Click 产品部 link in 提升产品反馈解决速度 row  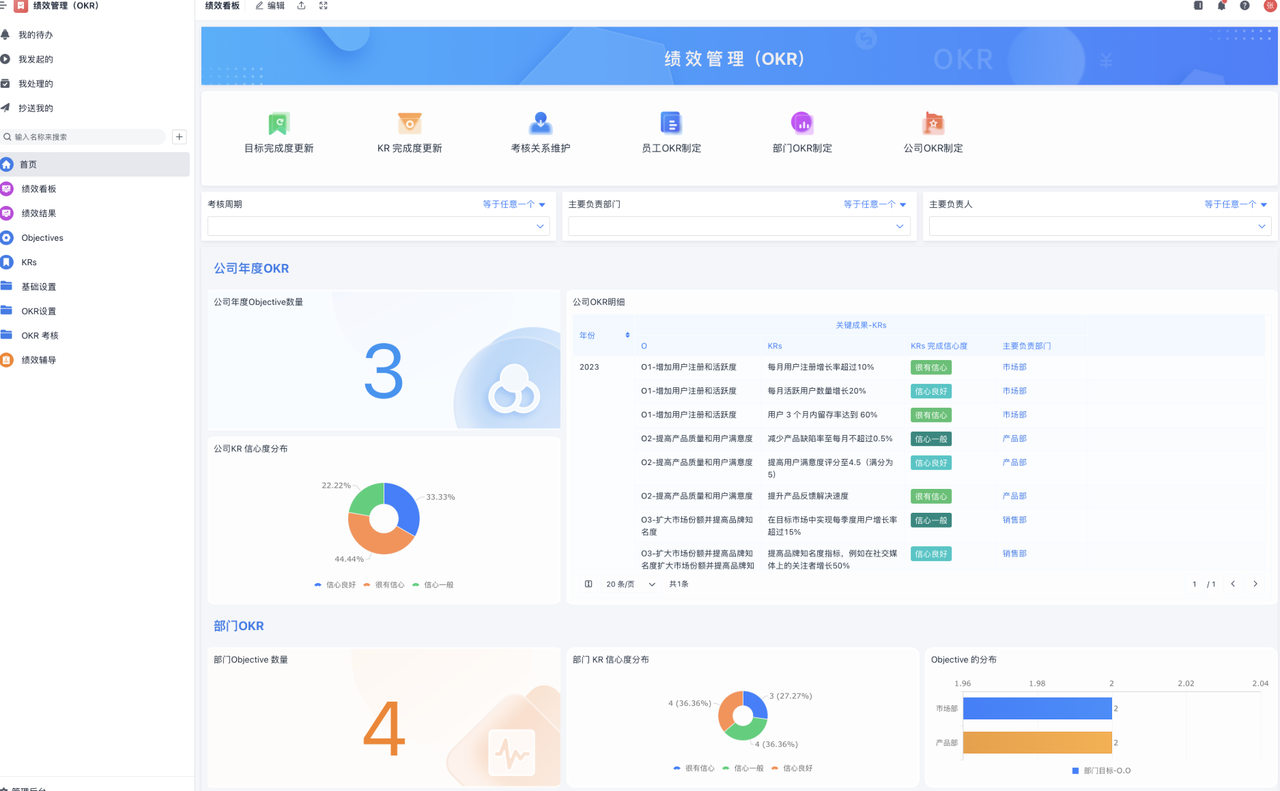[x=1014, y=496]
